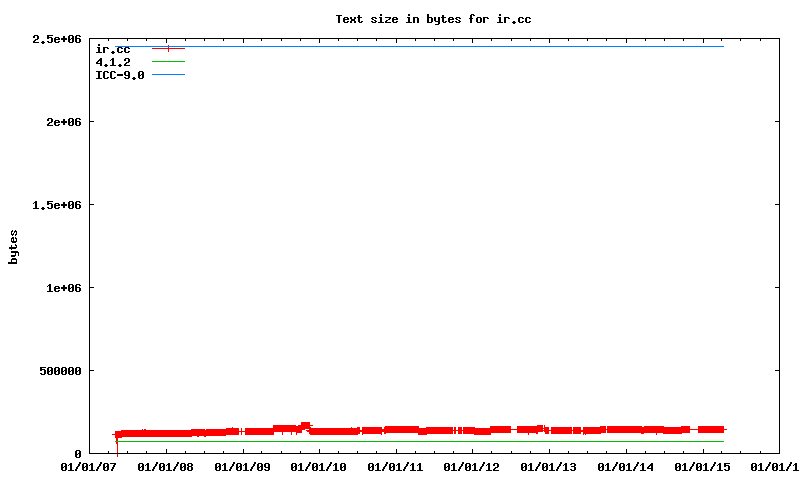The height and width of the screenshot is (480, 800).
Task: Click the 1.5e+06 y-axis tick label
Action: [x=57, y=205]
